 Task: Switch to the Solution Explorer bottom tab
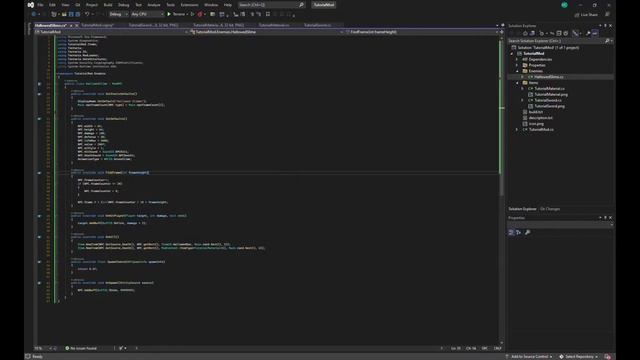pyautogui.click(x=522, y=209)
